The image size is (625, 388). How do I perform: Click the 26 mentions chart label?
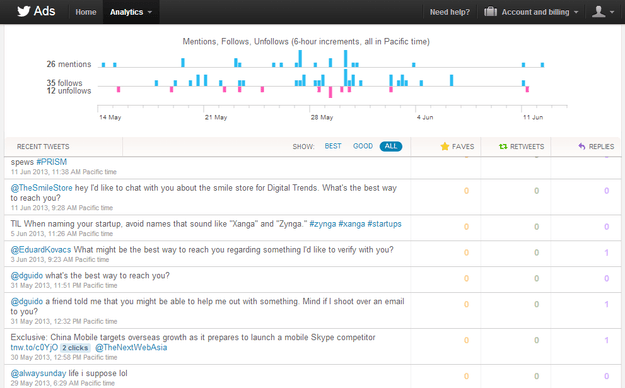pos(69,64)
